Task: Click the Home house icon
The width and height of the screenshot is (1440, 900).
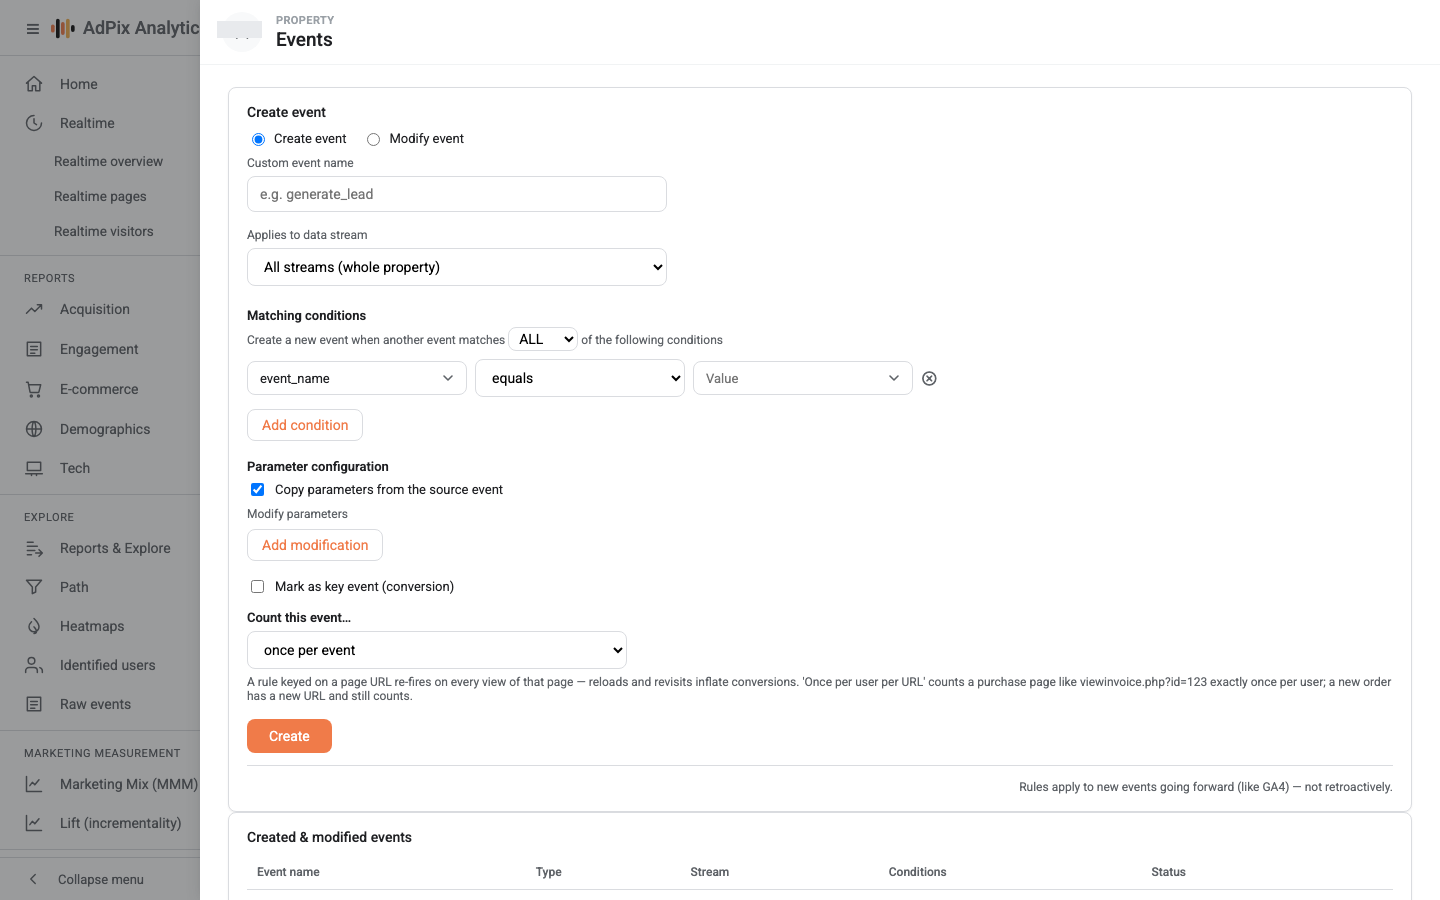Action: click(x=34, y=84)
